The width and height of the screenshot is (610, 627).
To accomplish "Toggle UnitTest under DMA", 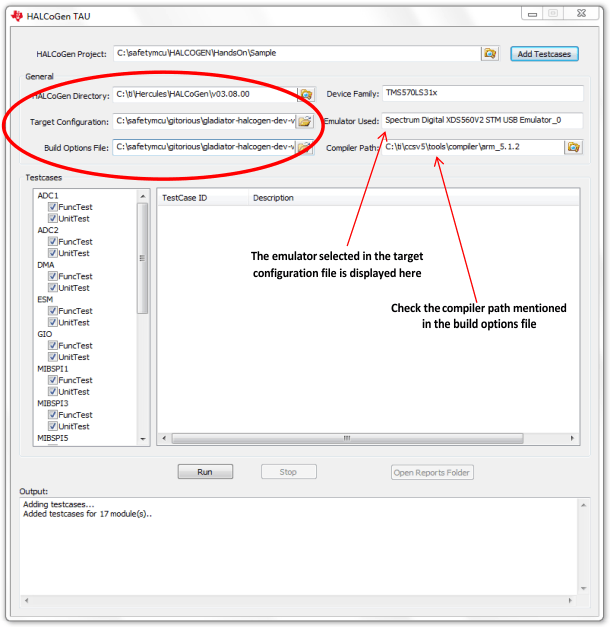I will pos(52,288).
